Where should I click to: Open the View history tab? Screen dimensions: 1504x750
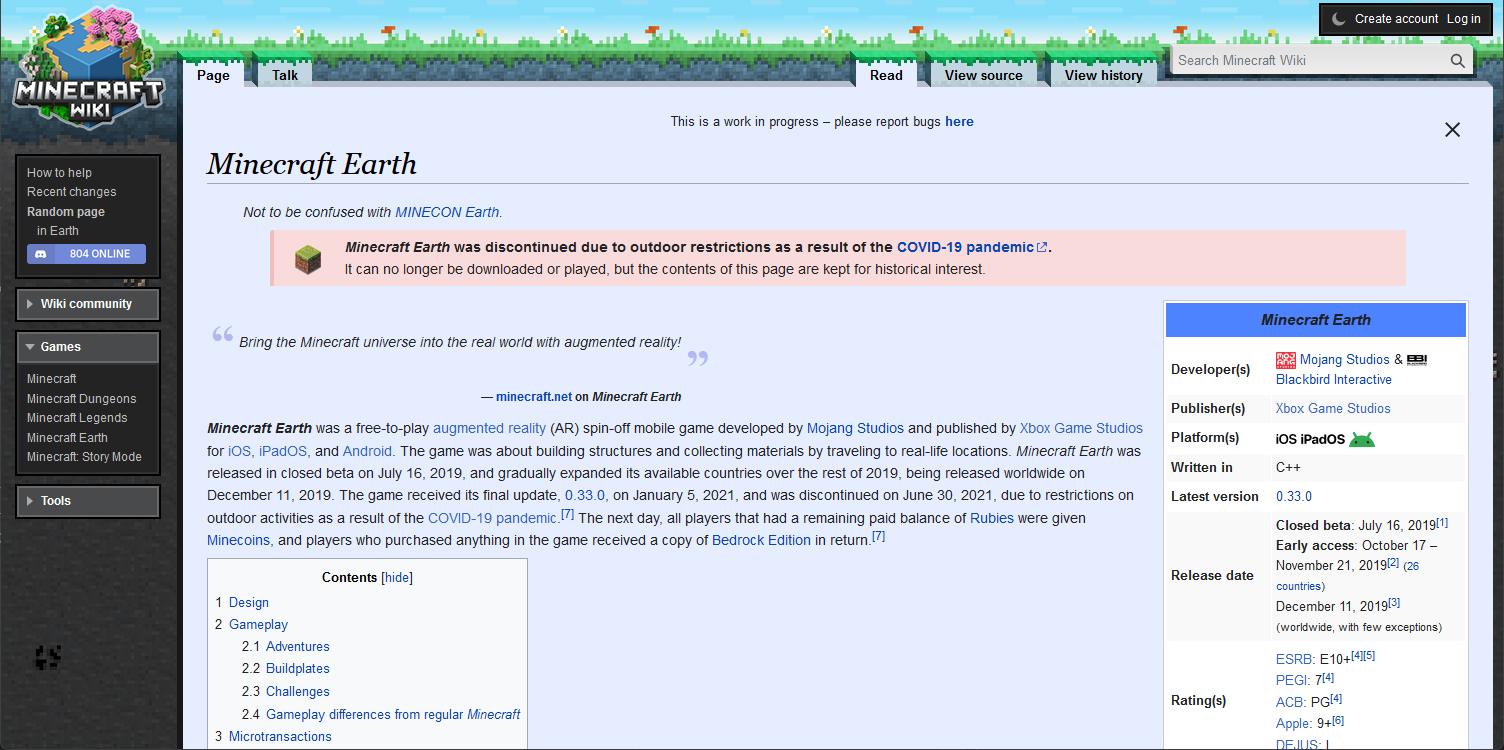point(1104,75)
